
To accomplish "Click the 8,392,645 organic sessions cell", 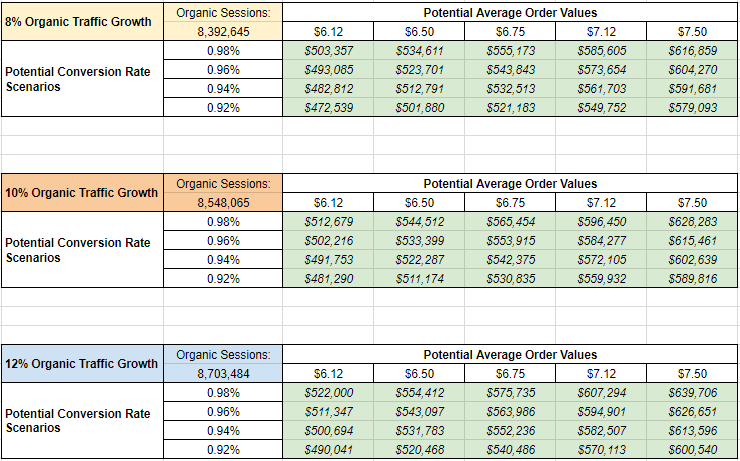I will pyautogui.click(x=222, y=32).
